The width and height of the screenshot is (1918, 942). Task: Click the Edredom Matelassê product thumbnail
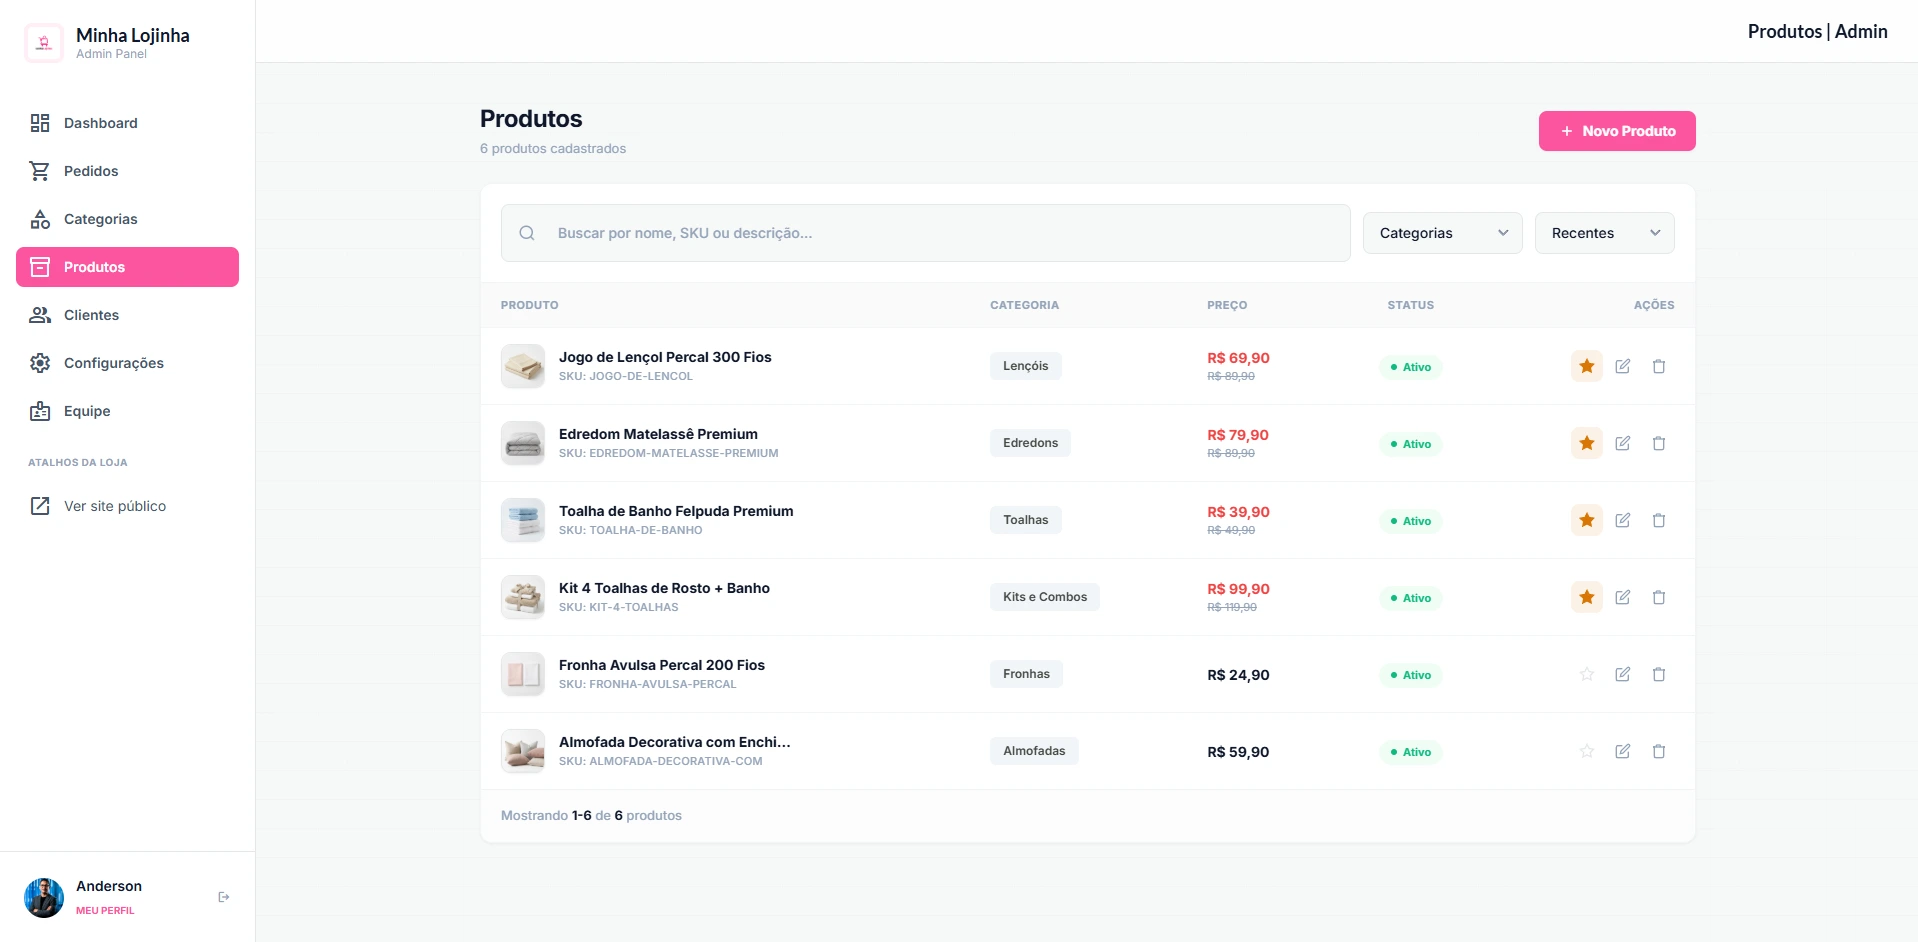tap(523, 443)
